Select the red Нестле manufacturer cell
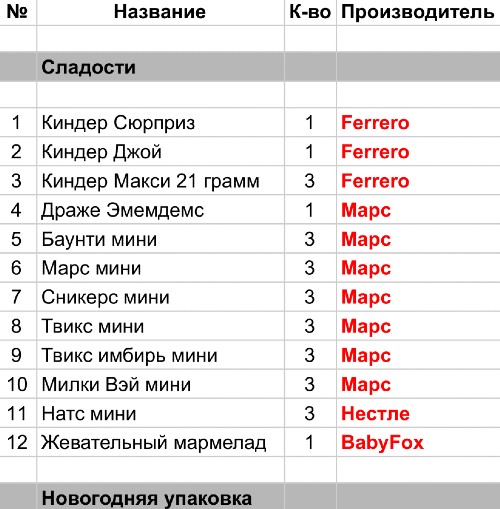 (x=418, y=413)
